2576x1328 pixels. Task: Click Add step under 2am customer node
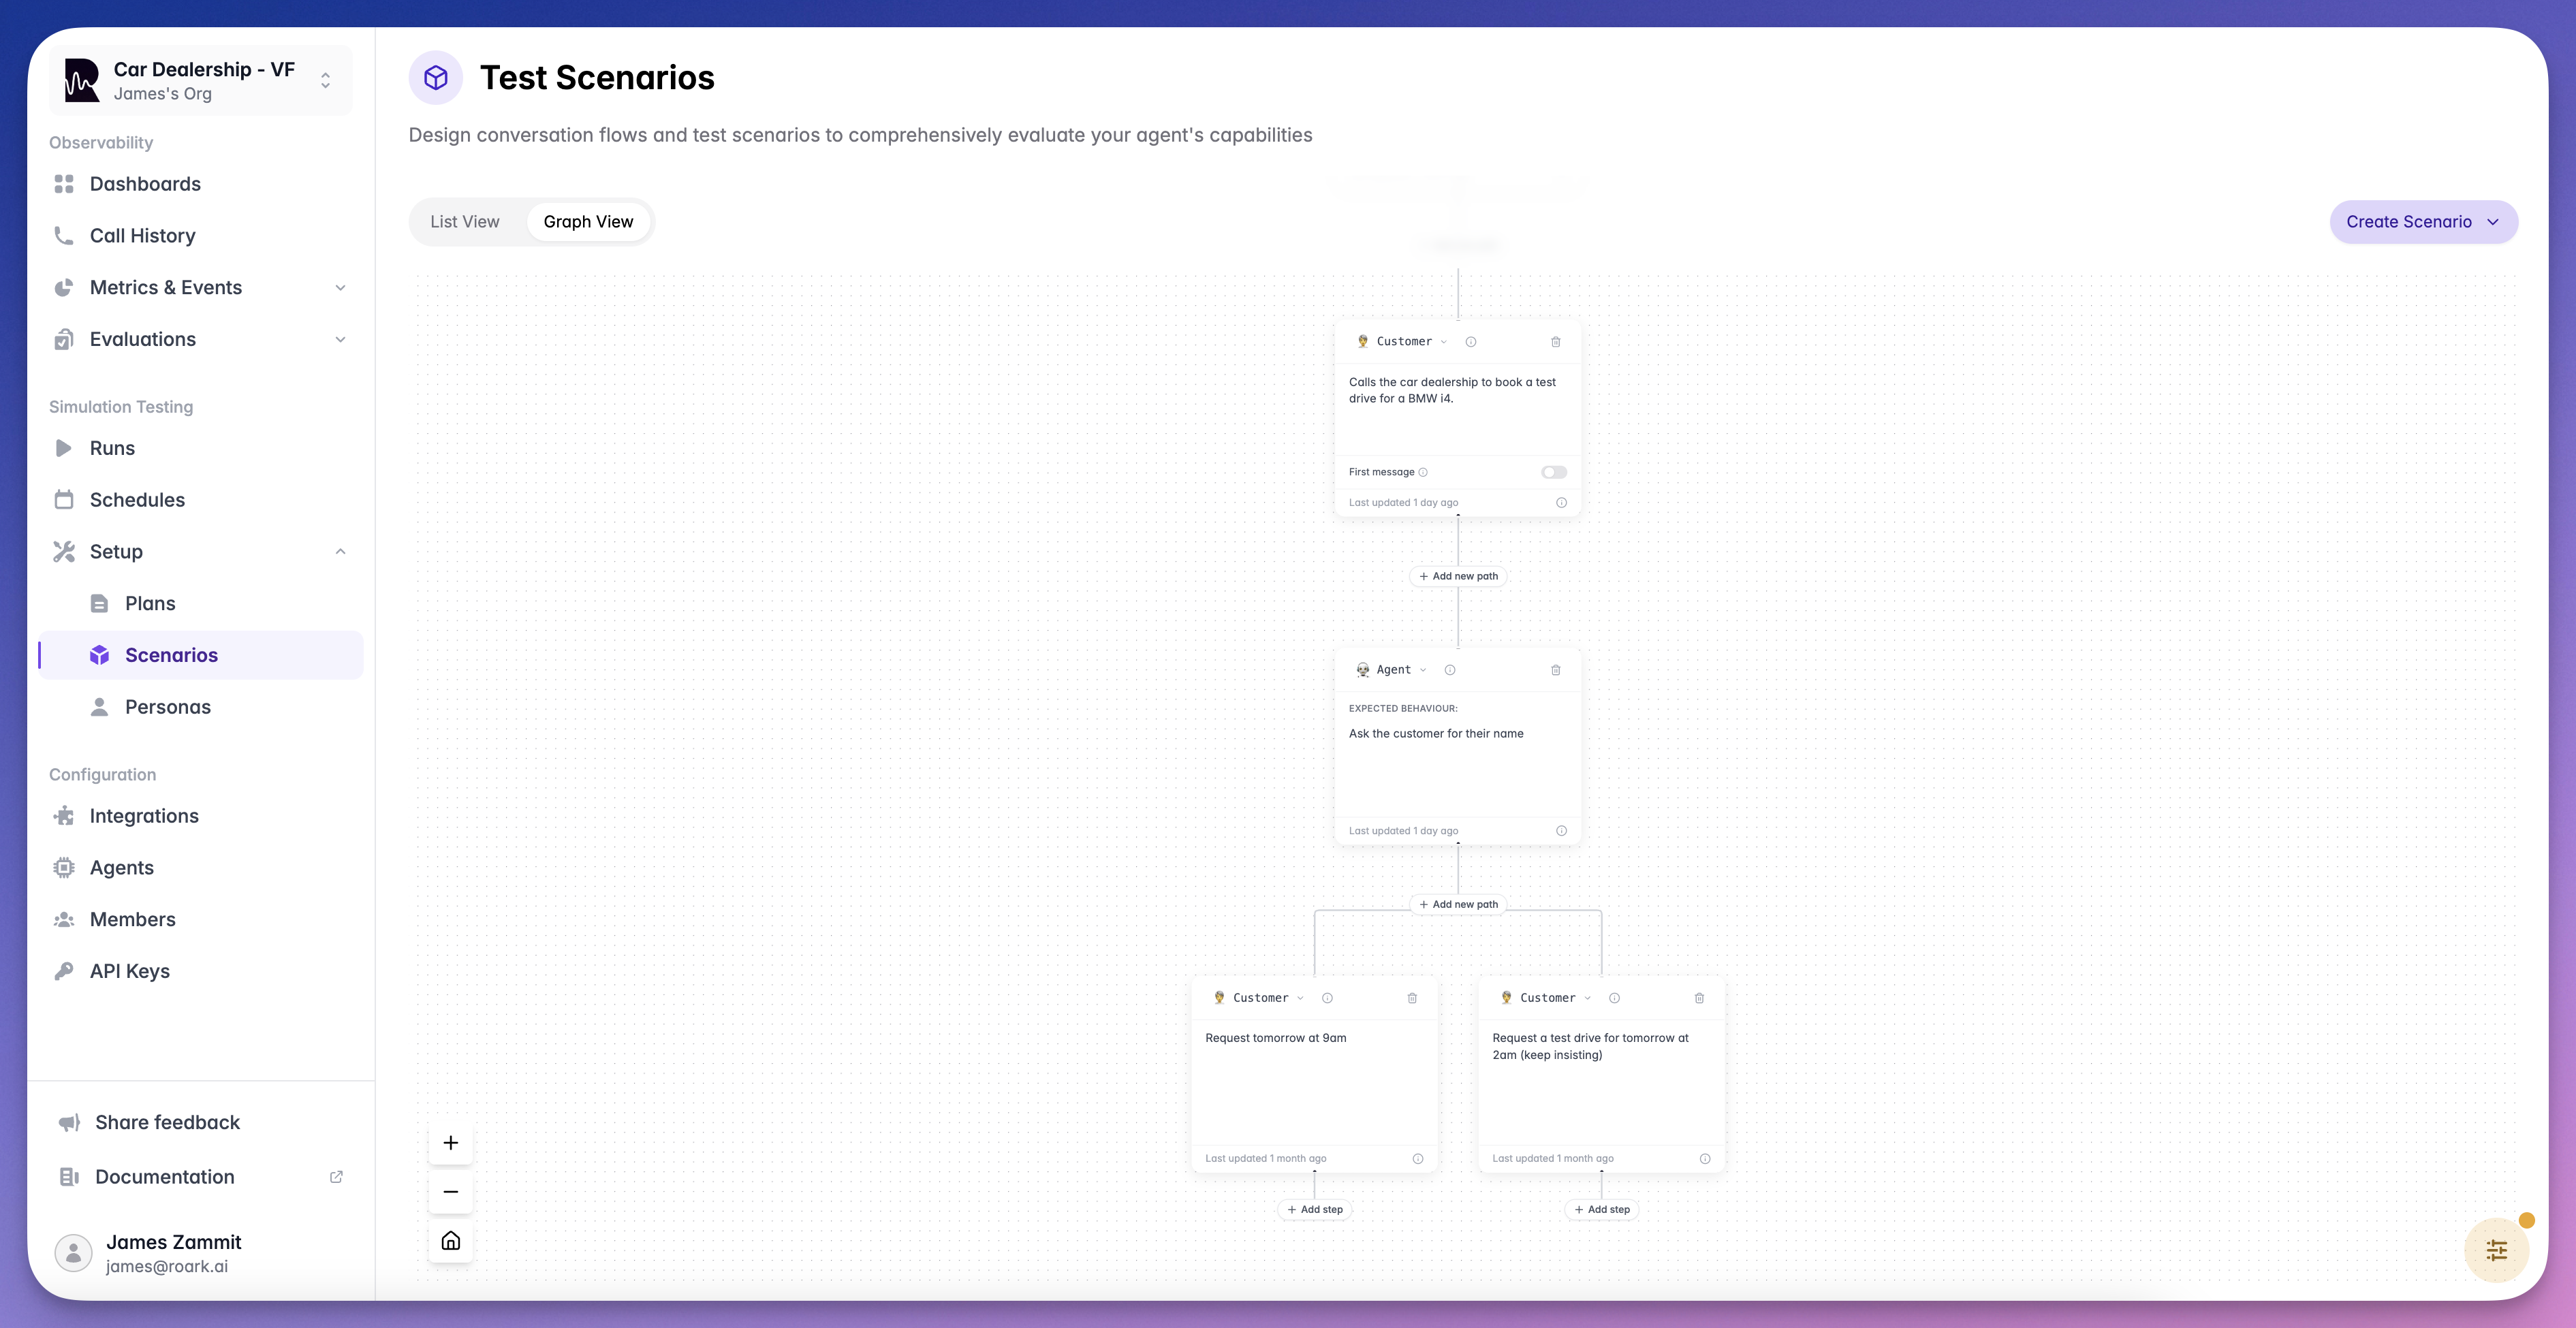tap(1602, 1210)
